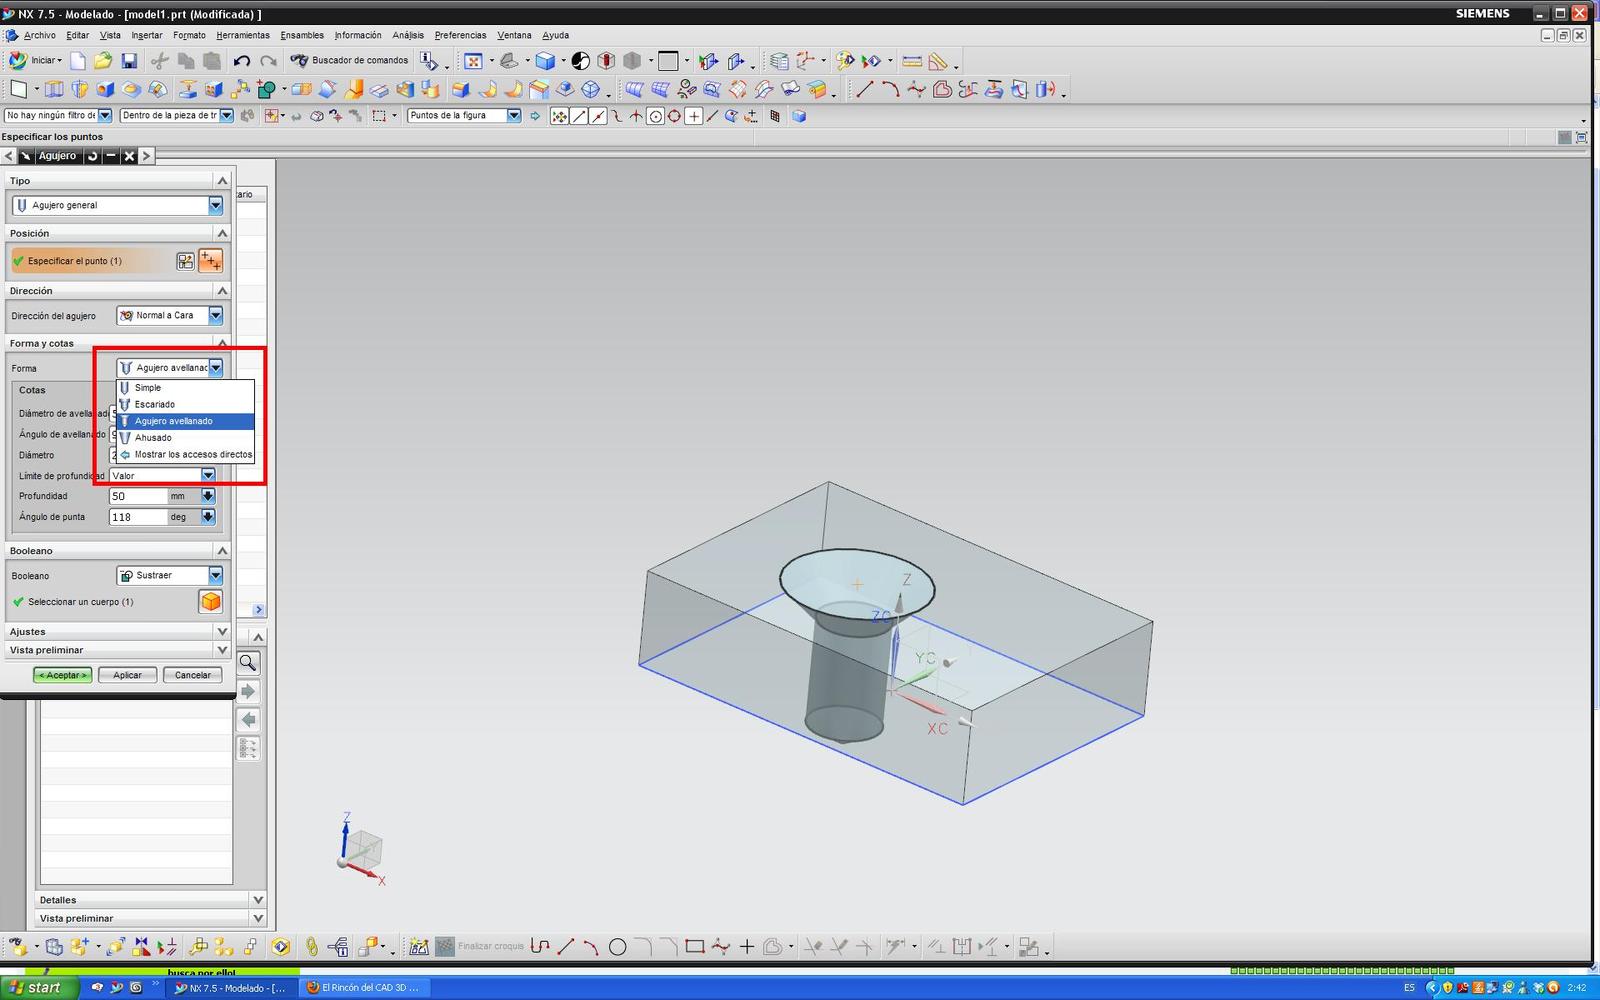This screenshot has height=1000, width=1600.
Task: Create a new file with the blank page icon
Action: pos(78,61)
